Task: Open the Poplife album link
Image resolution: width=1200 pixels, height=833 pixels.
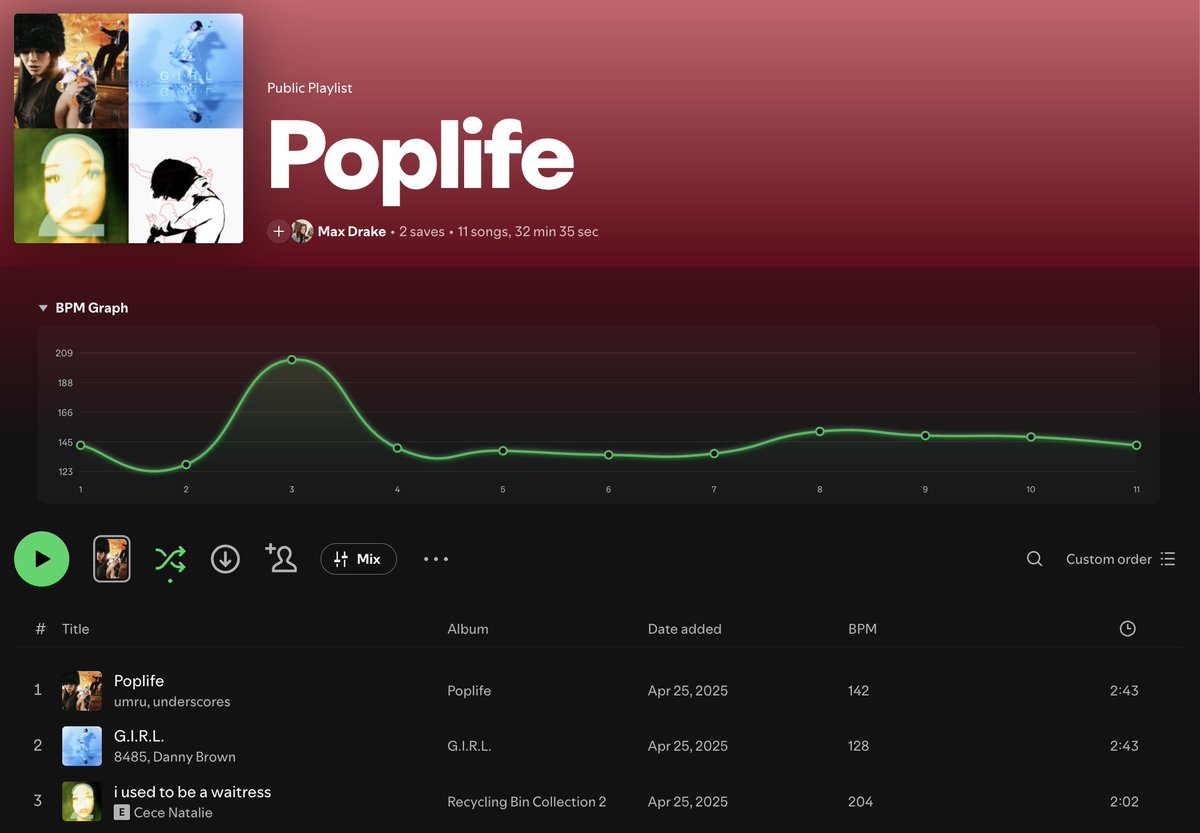Action: coord(469,691)
